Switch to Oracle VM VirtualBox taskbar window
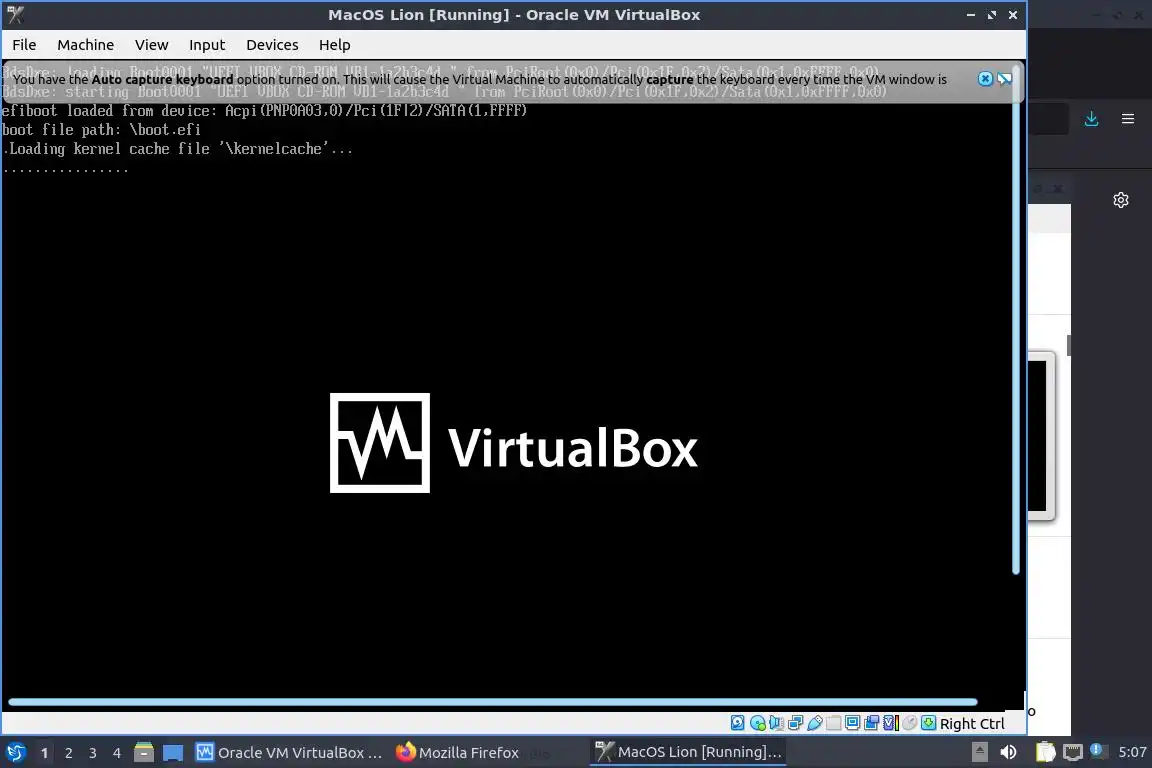This screenshot has height=768, width=1152. (289, 753)
